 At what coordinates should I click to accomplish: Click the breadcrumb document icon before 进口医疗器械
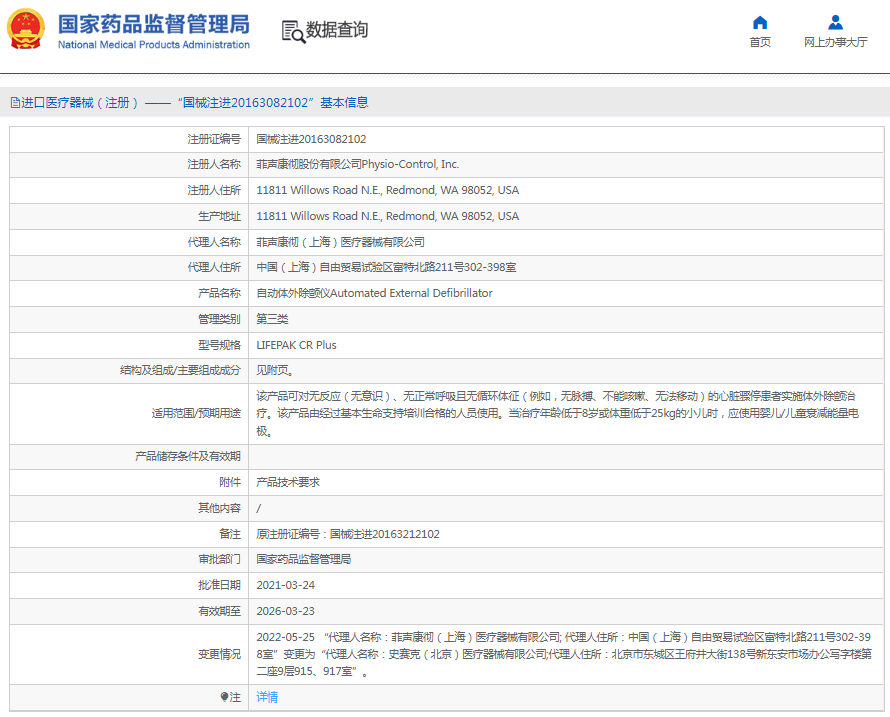click(15, 103)
